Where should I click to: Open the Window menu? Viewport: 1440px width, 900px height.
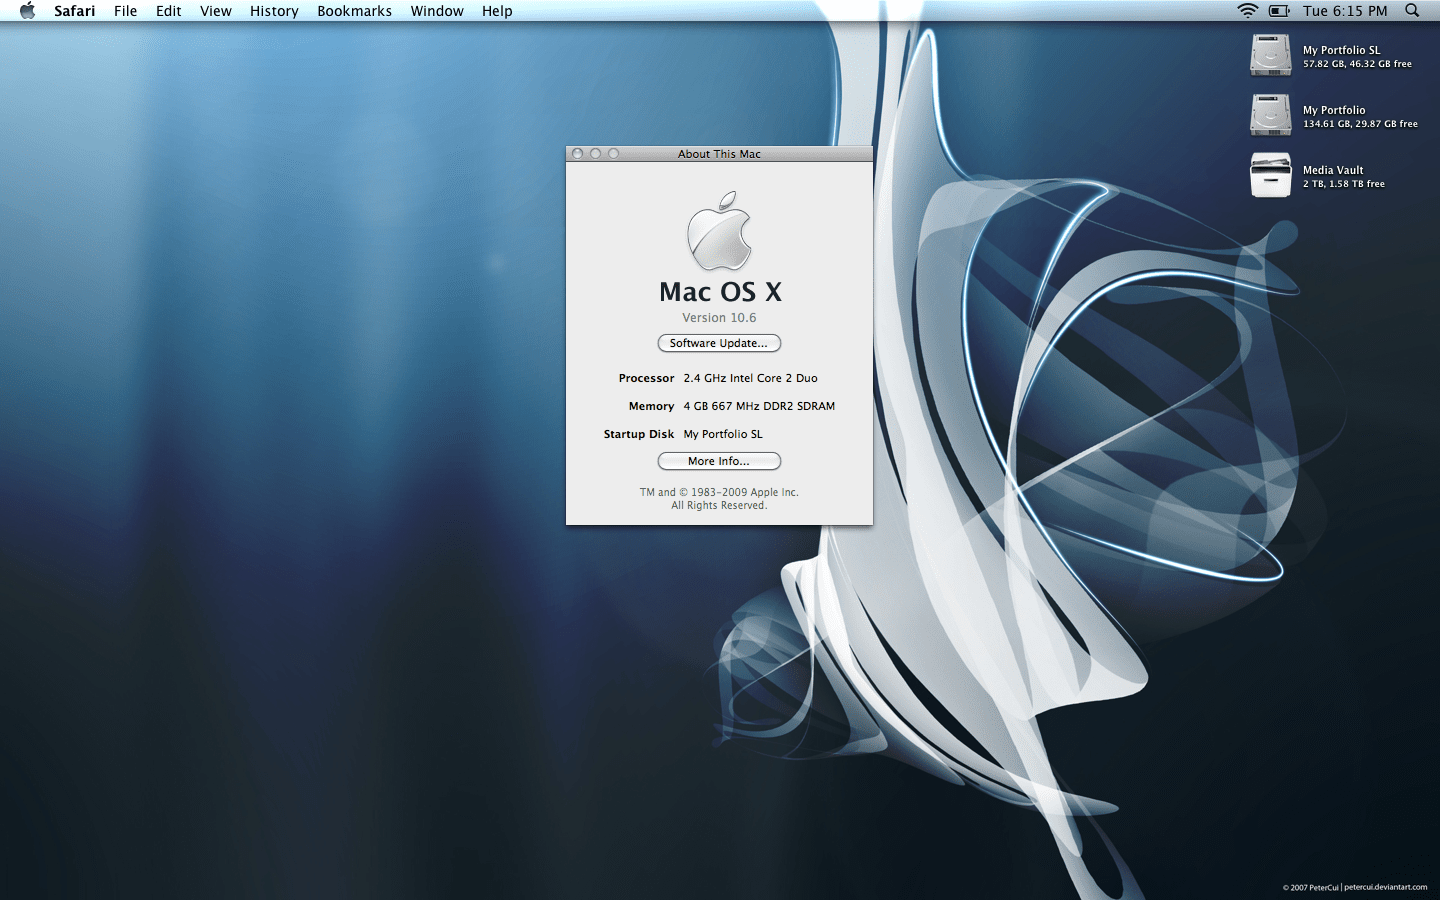[x=437, y=11]
